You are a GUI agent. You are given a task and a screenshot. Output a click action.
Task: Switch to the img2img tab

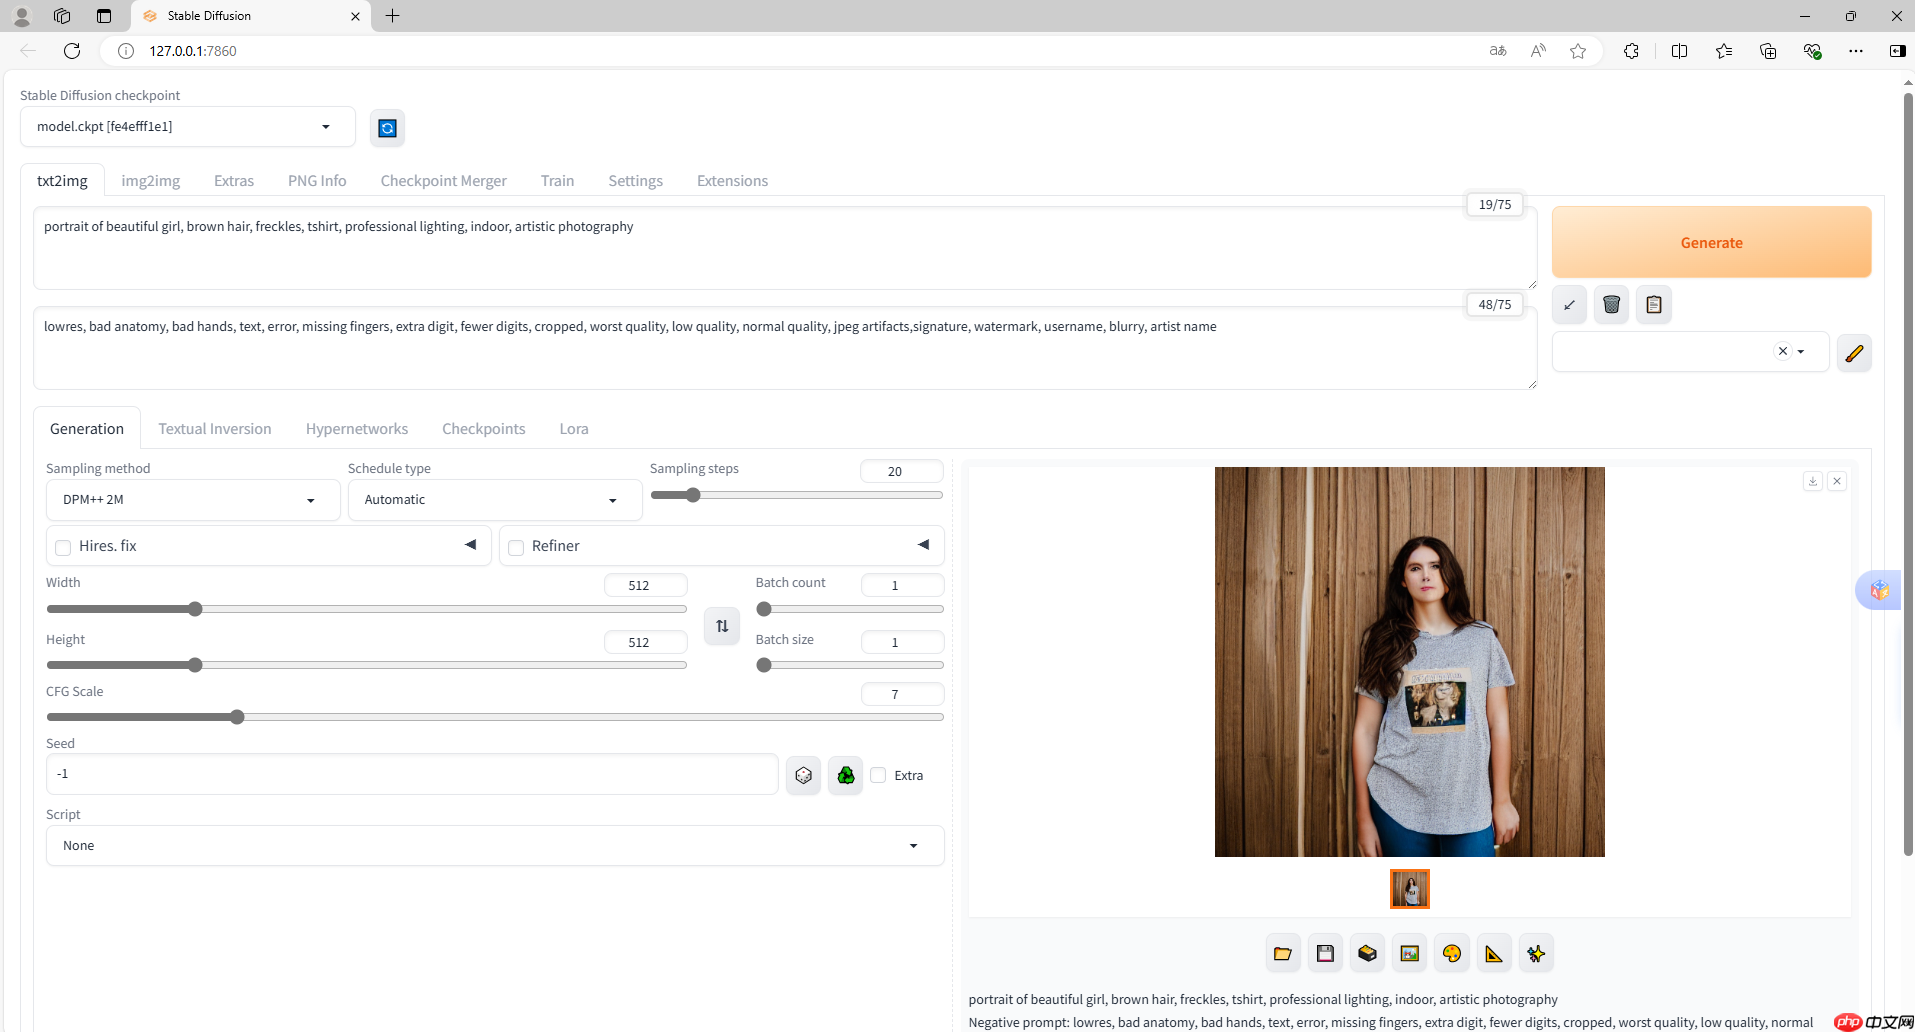pyautogui.click(x=150, y=181)
